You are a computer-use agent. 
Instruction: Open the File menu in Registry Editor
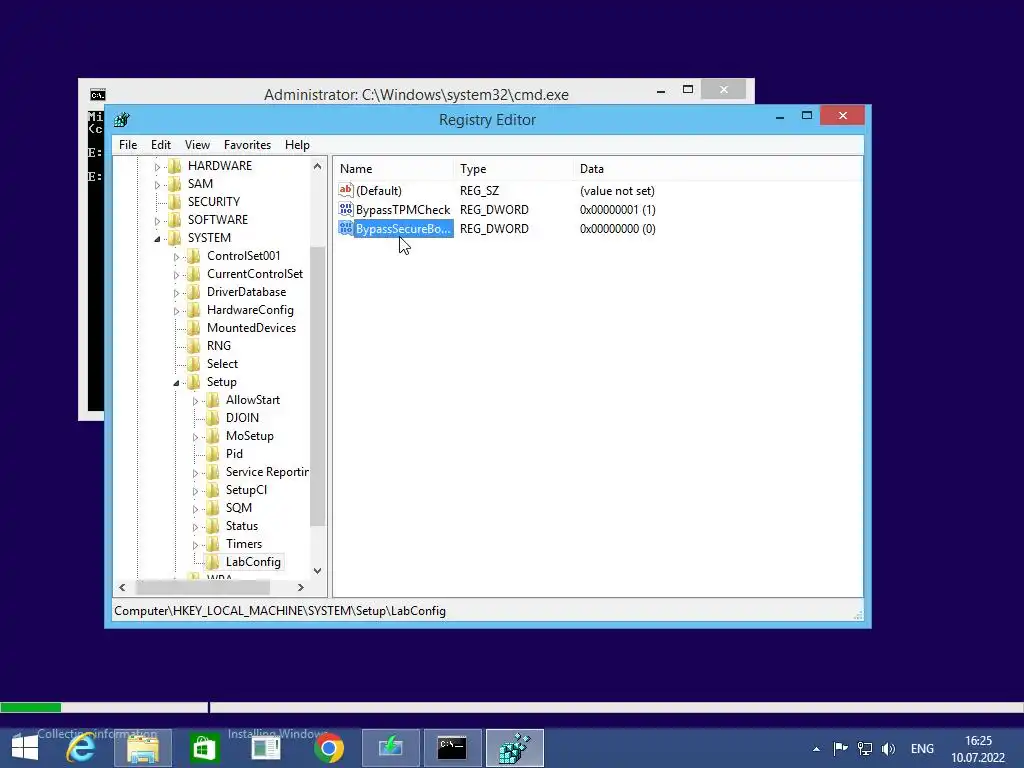coord(128,145)
